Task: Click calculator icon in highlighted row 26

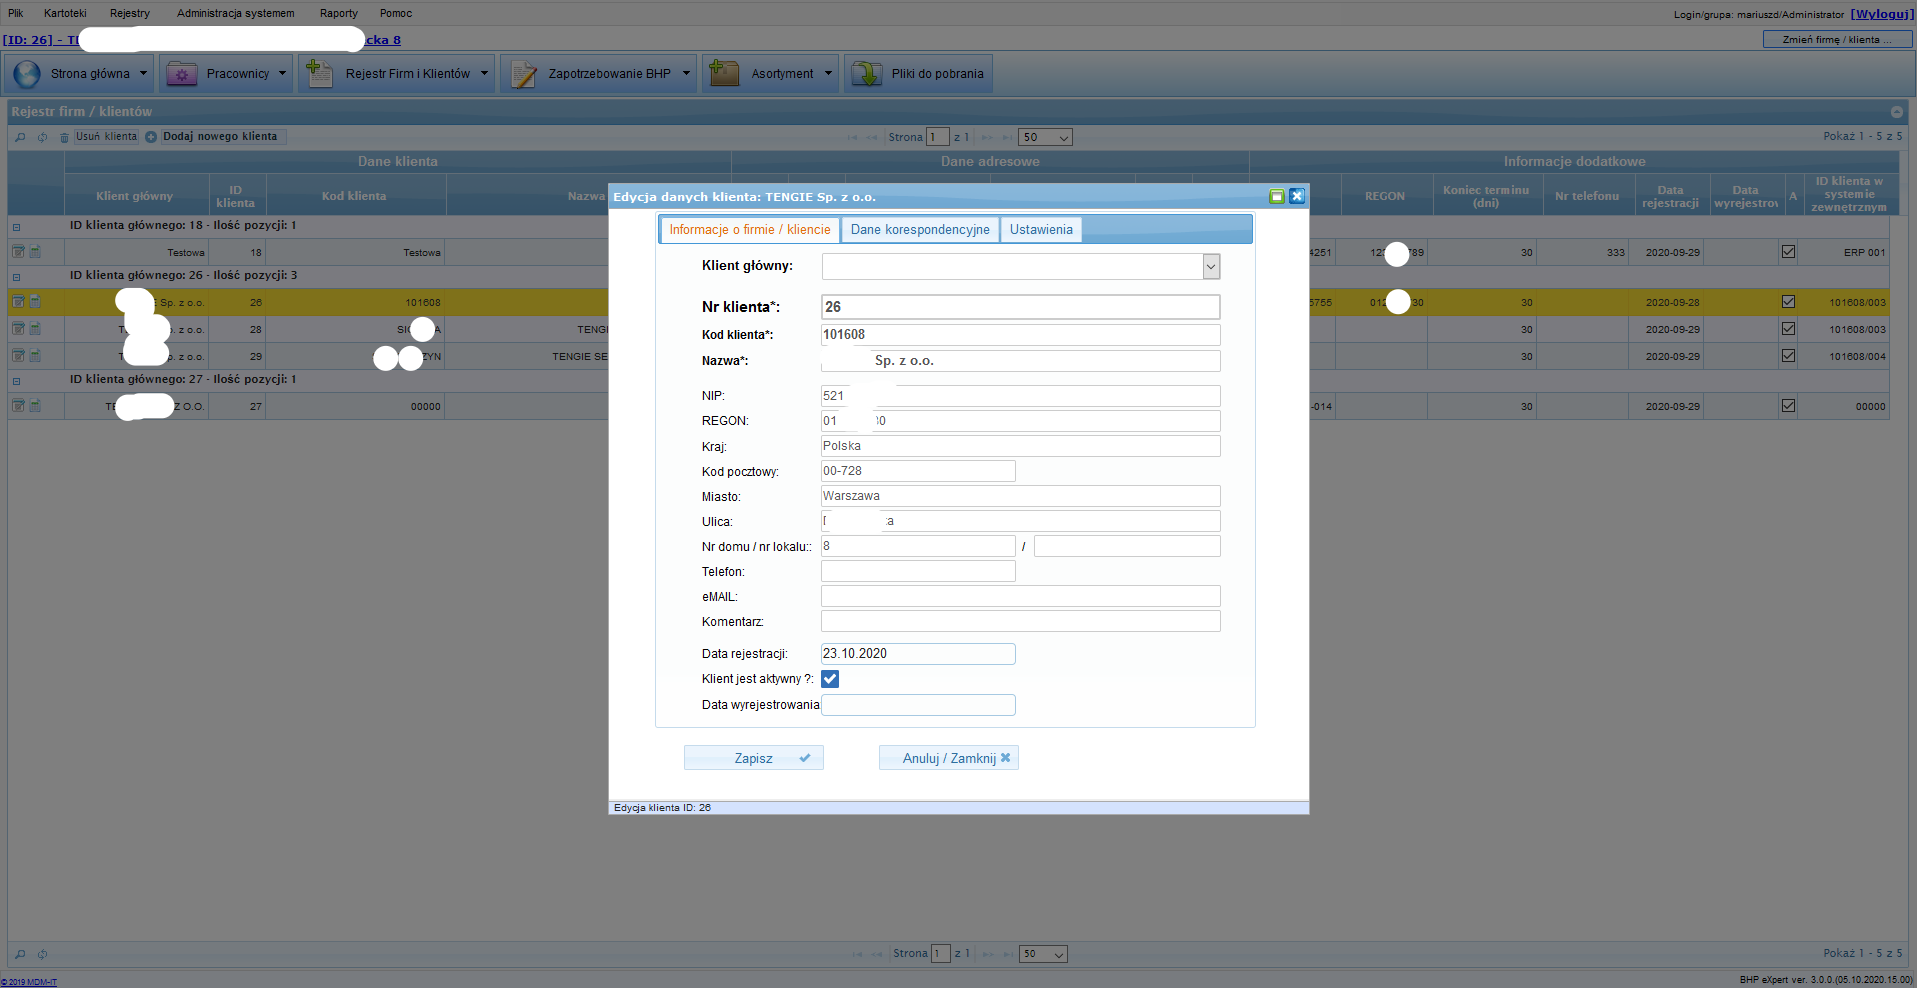Action: [35, 302]
